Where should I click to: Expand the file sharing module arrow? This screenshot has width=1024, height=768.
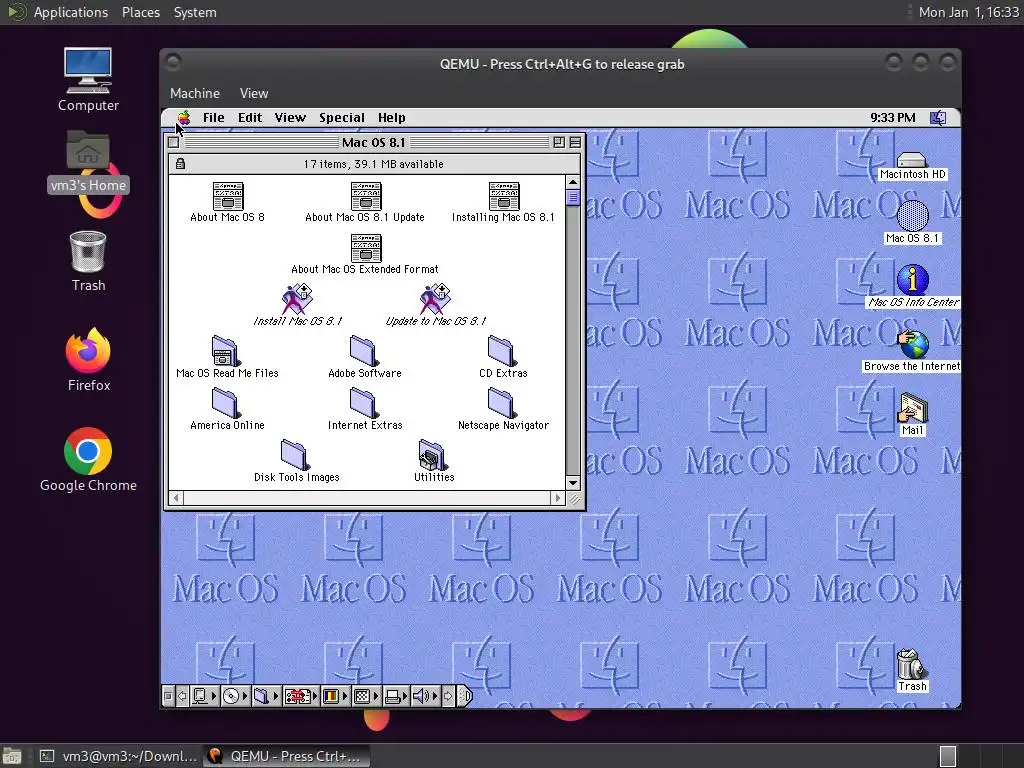pyautogui.click(x=276, y=696)
